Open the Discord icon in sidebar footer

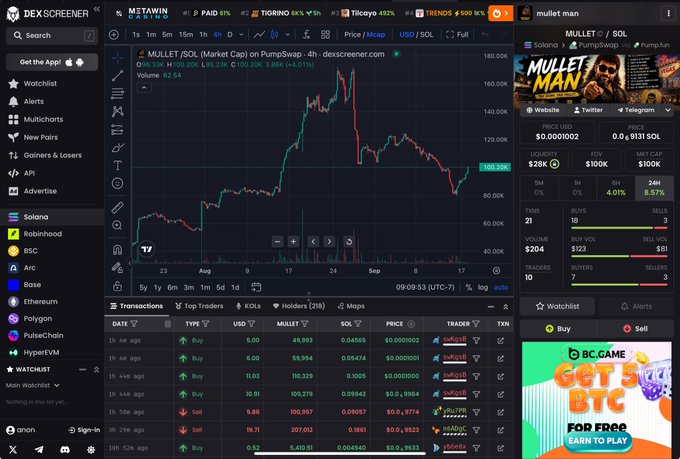[65, 450]
